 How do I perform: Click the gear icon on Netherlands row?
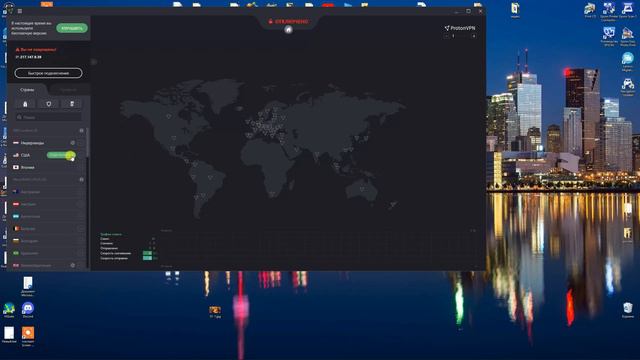pyautogui.click(x=73, y=143)
